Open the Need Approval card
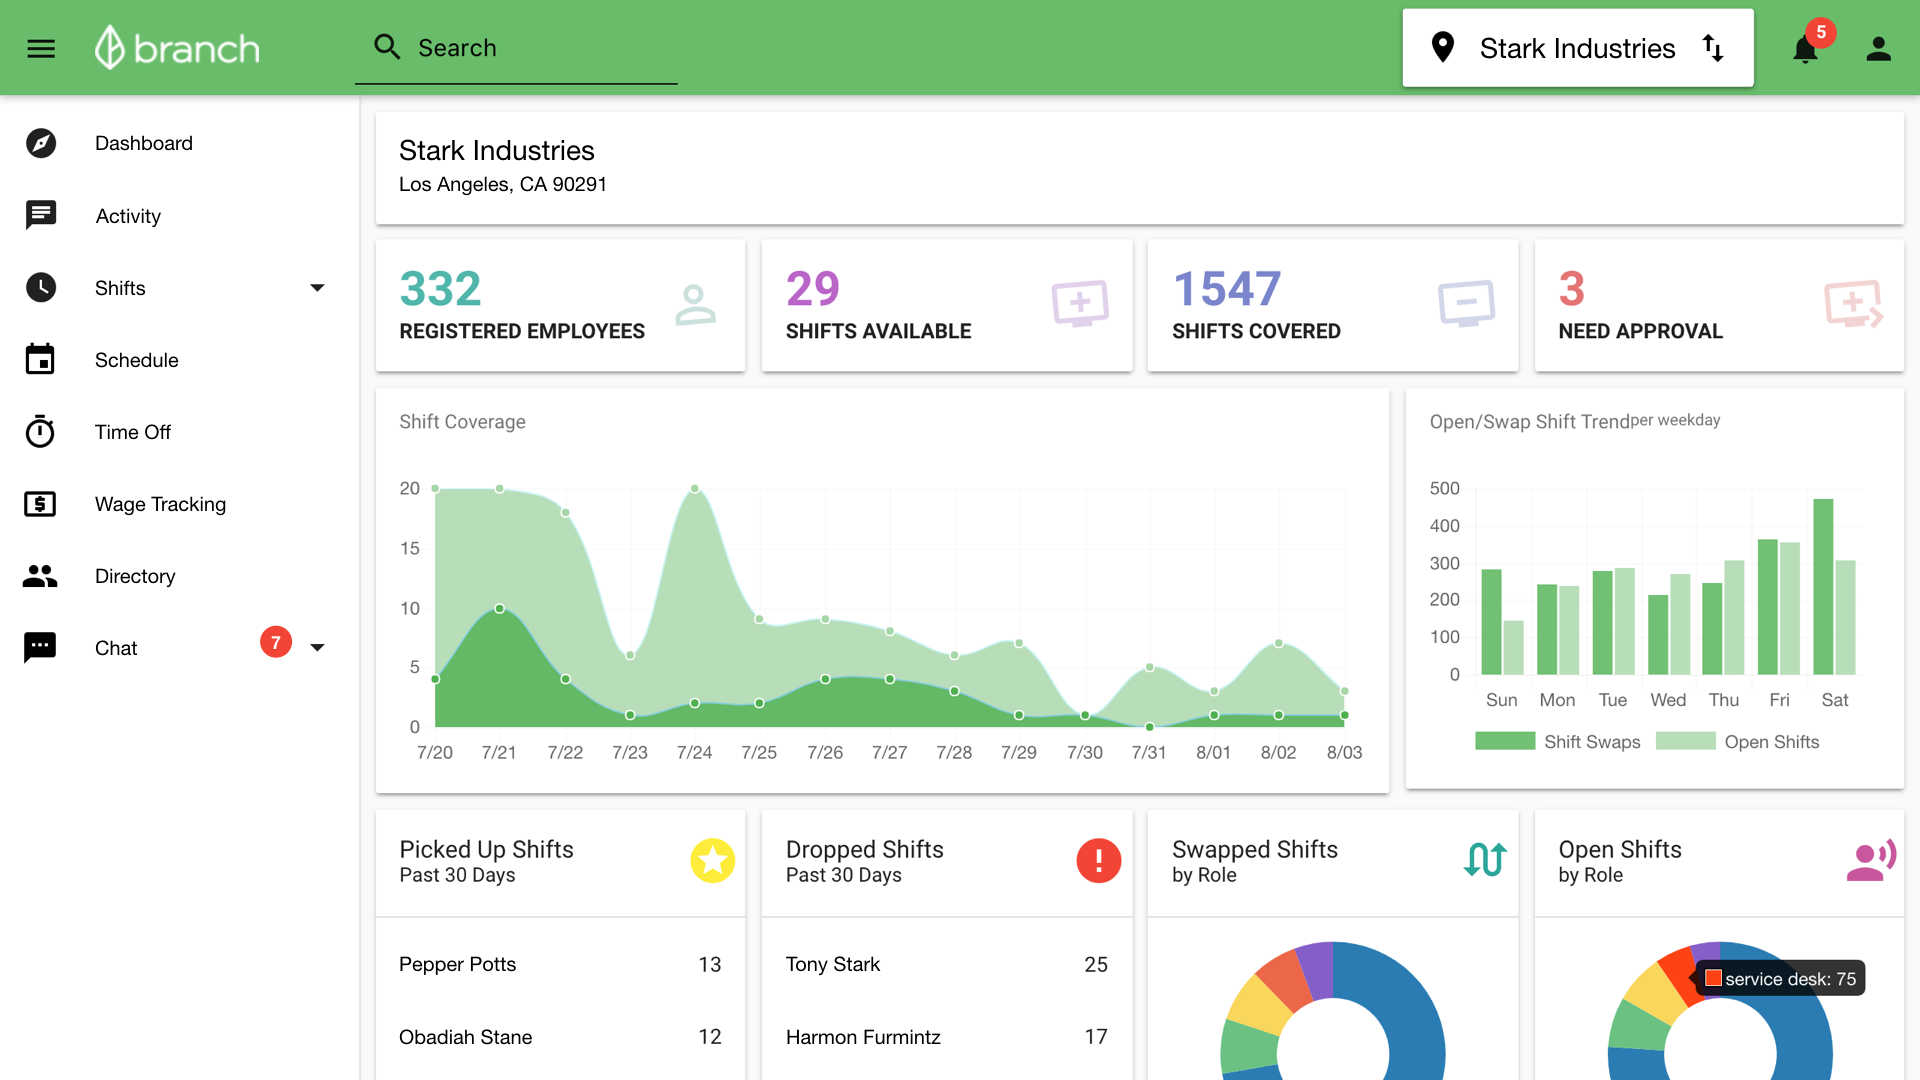Screen dimensions: 1920x1080 1718,306
